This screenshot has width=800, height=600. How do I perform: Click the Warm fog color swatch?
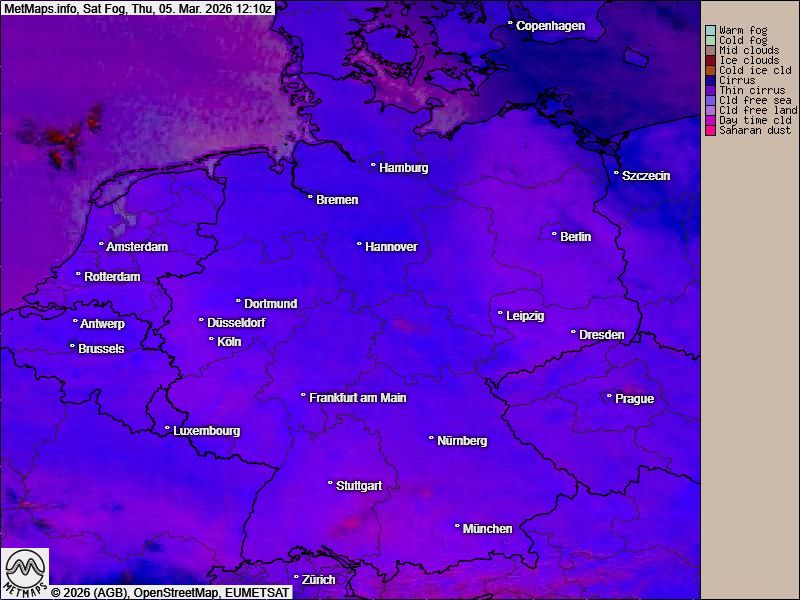click(x=710, y=31)
